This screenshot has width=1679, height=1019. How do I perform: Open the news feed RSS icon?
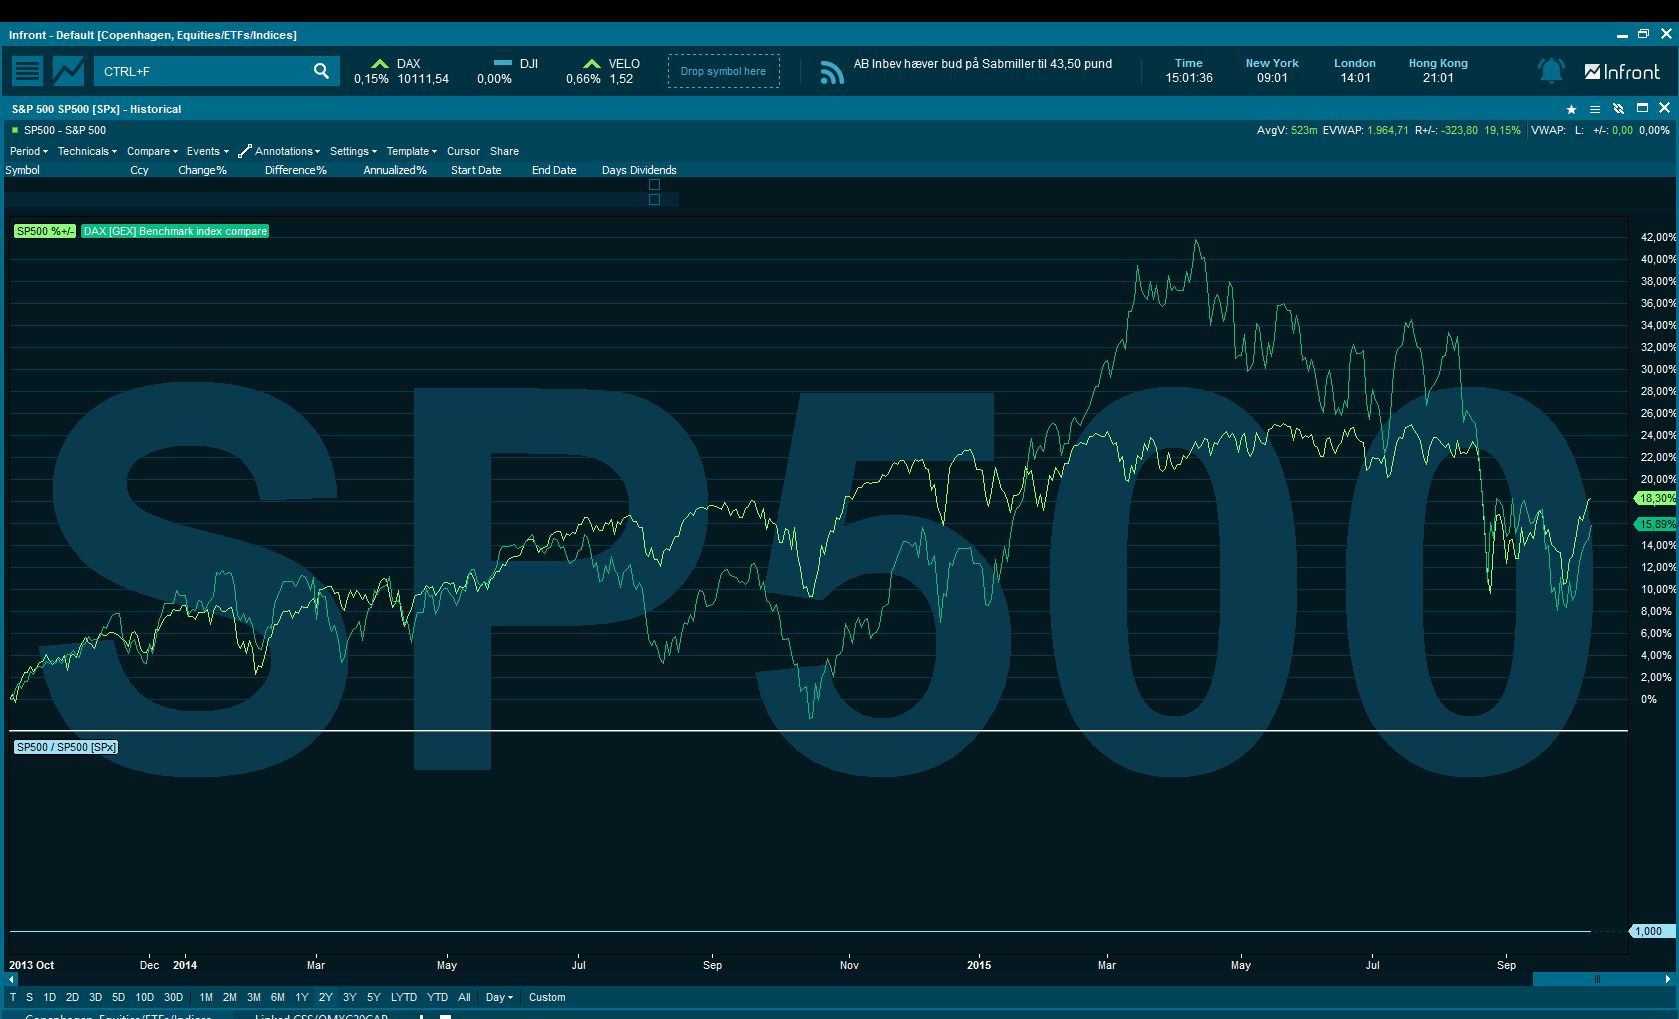point(831,72)
